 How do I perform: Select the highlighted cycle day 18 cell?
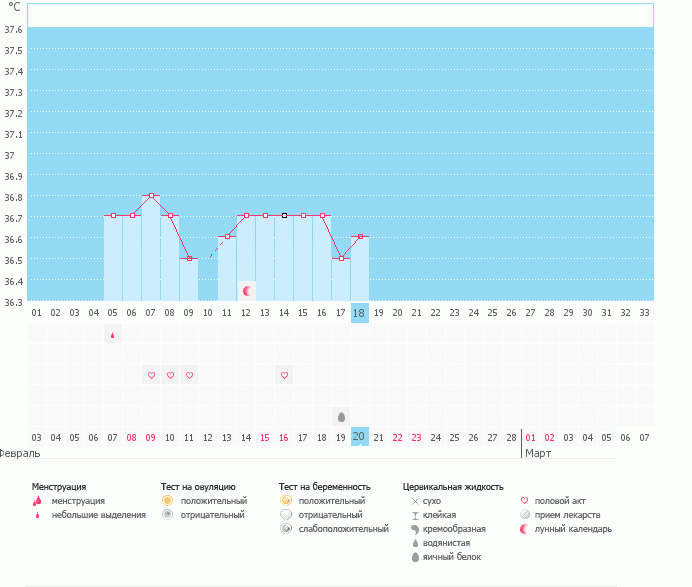pos(360,313)
